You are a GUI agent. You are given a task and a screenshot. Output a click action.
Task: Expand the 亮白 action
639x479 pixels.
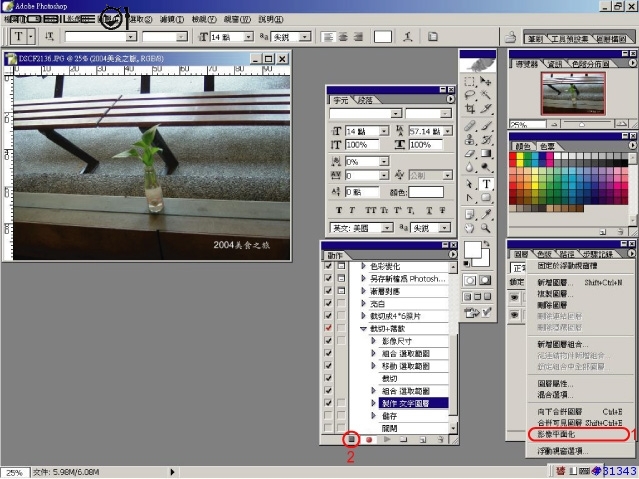pos(363,303)
